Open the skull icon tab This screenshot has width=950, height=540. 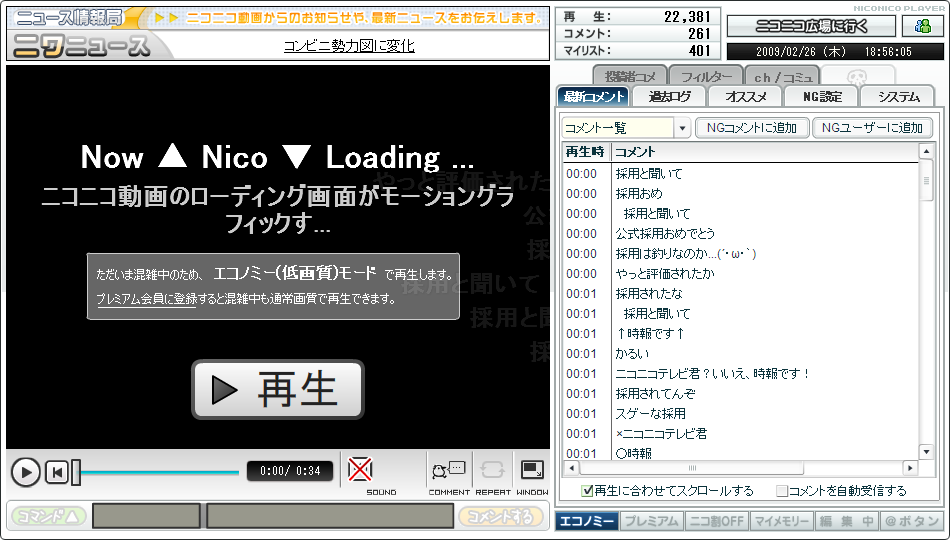click(857, 76)
